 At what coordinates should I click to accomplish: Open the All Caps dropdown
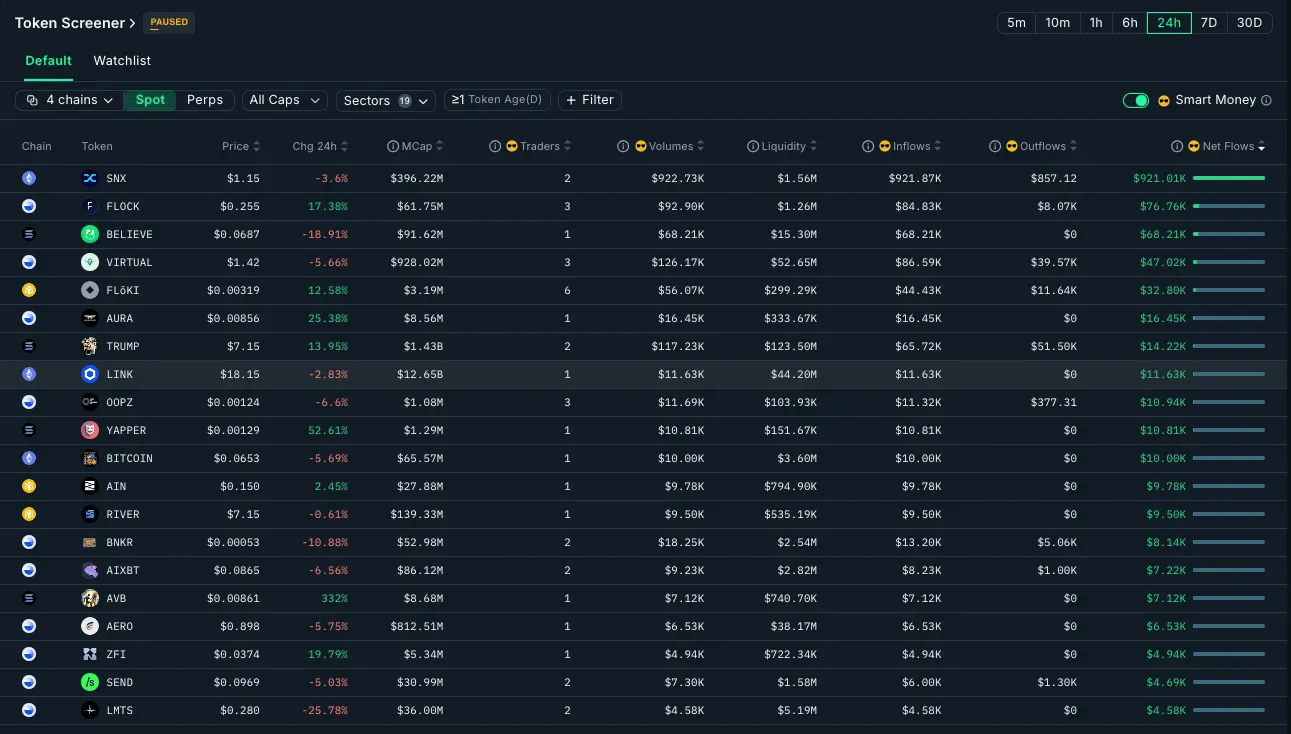point(285,100)
